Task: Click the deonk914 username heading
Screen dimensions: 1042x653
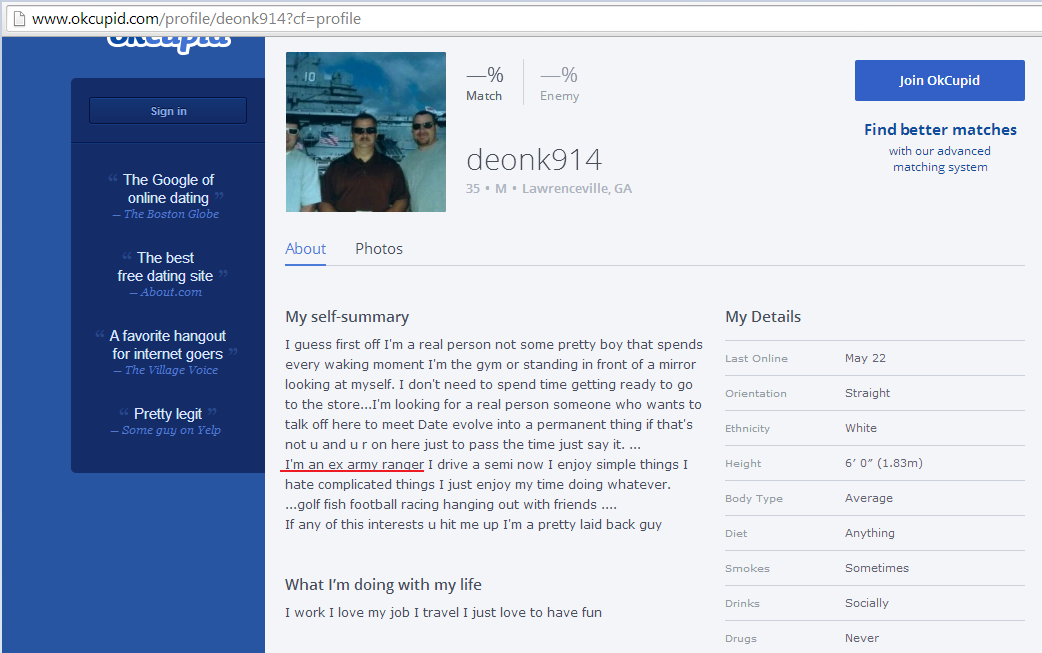Action: point(534,160)
